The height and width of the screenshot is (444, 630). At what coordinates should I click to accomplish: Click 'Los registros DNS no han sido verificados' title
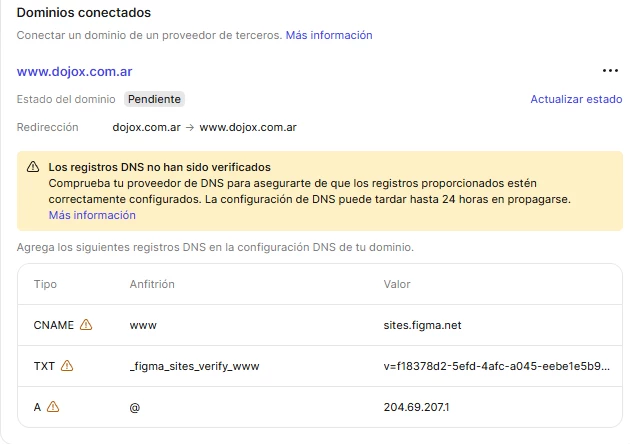coord(160,167)
